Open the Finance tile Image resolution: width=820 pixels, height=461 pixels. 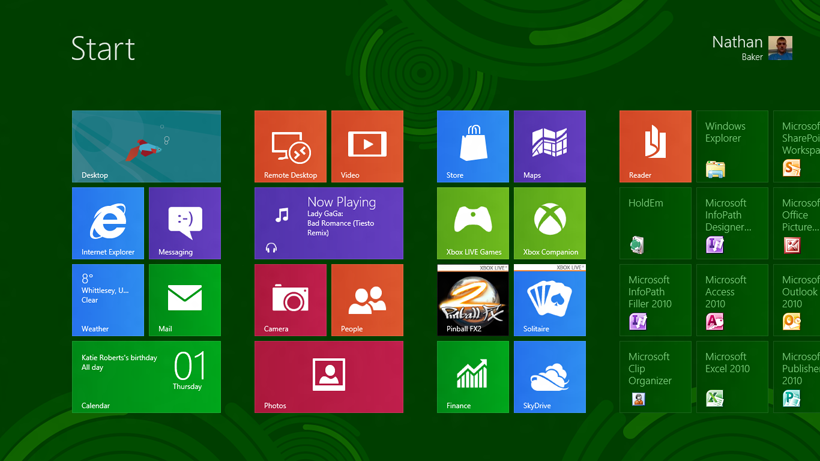tap(473, 377)
